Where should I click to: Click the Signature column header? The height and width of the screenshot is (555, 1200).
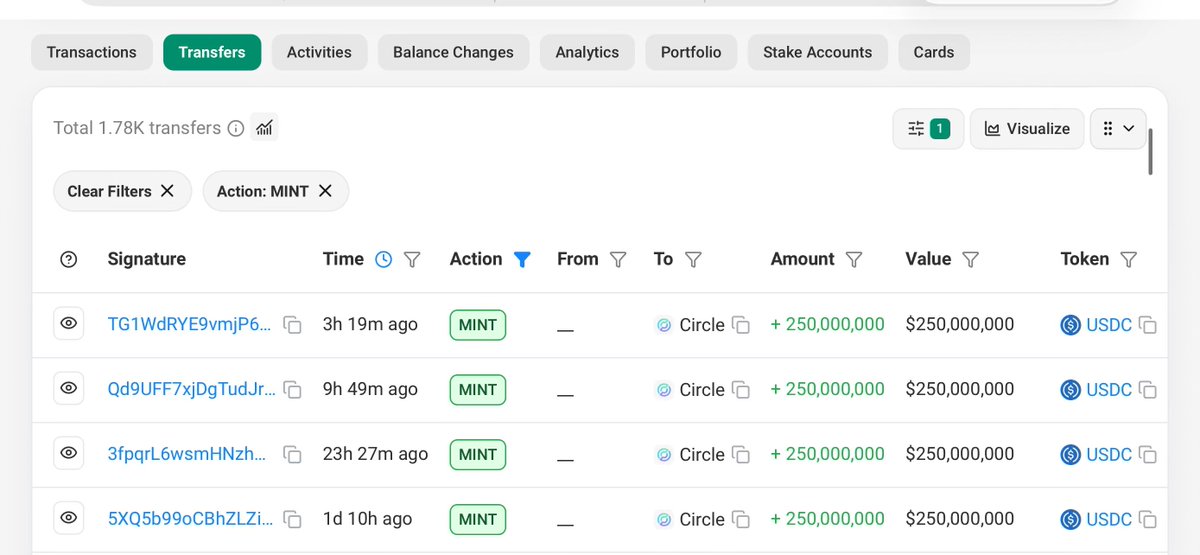tap(147, 259)
